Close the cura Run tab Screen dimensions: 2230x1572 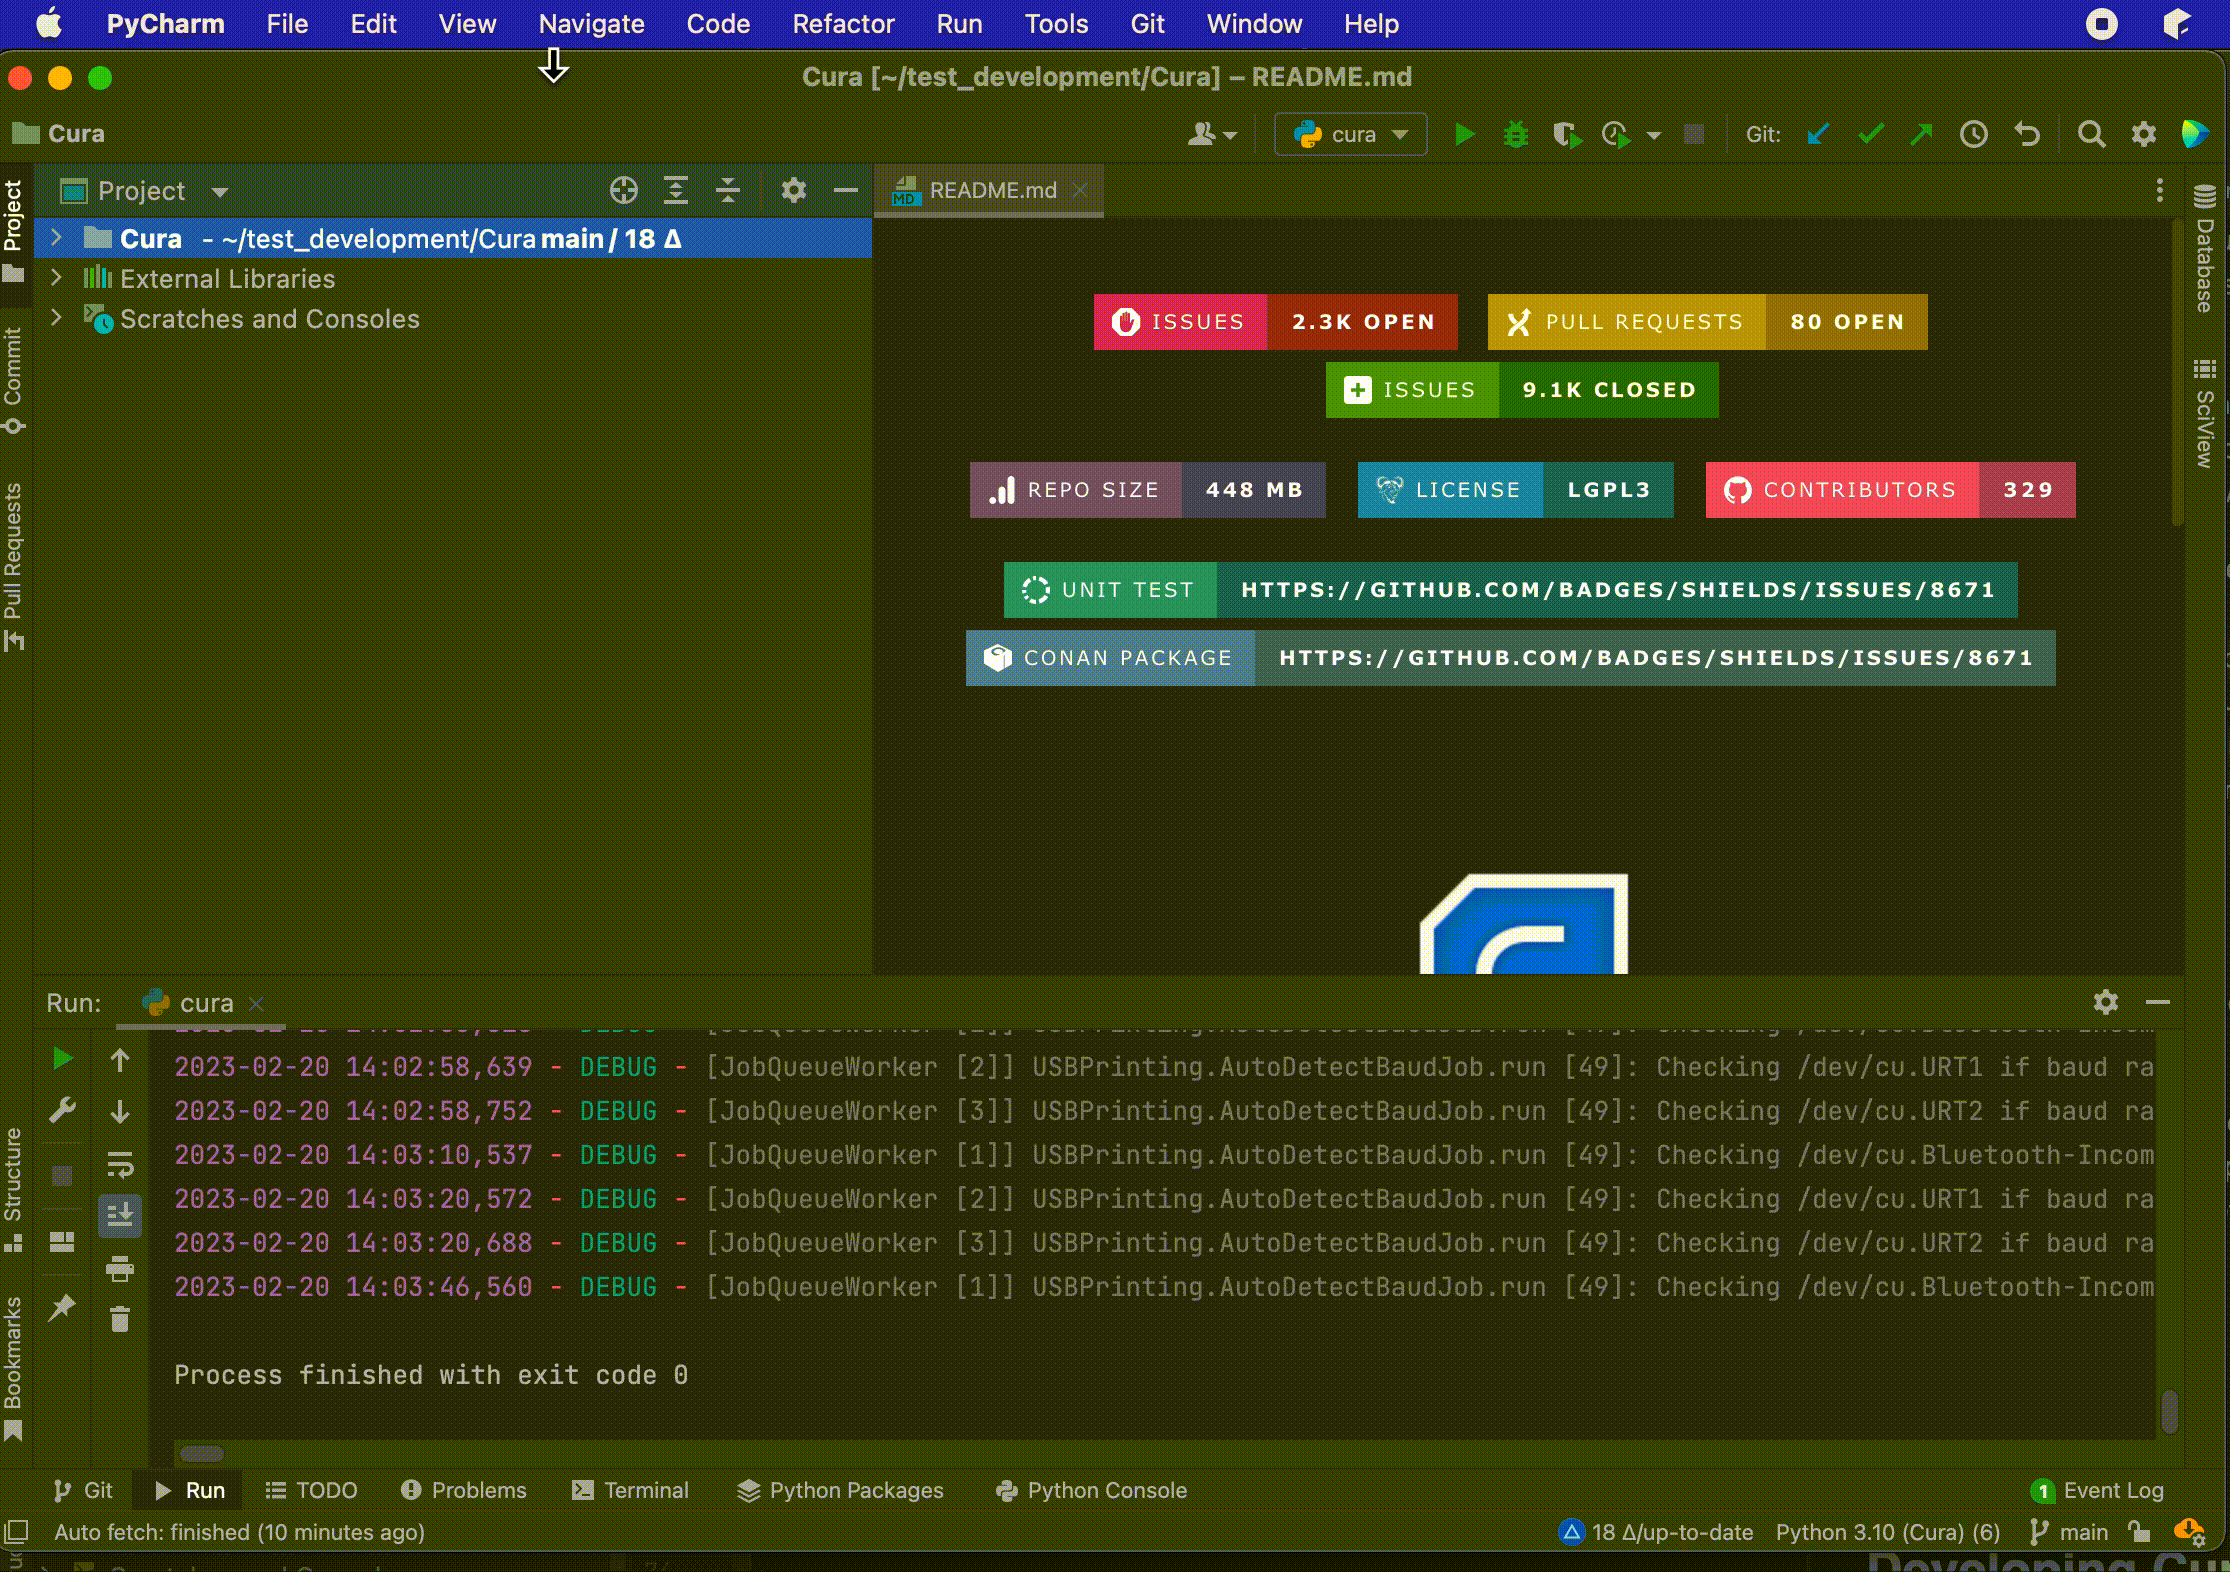[256, 1003]
